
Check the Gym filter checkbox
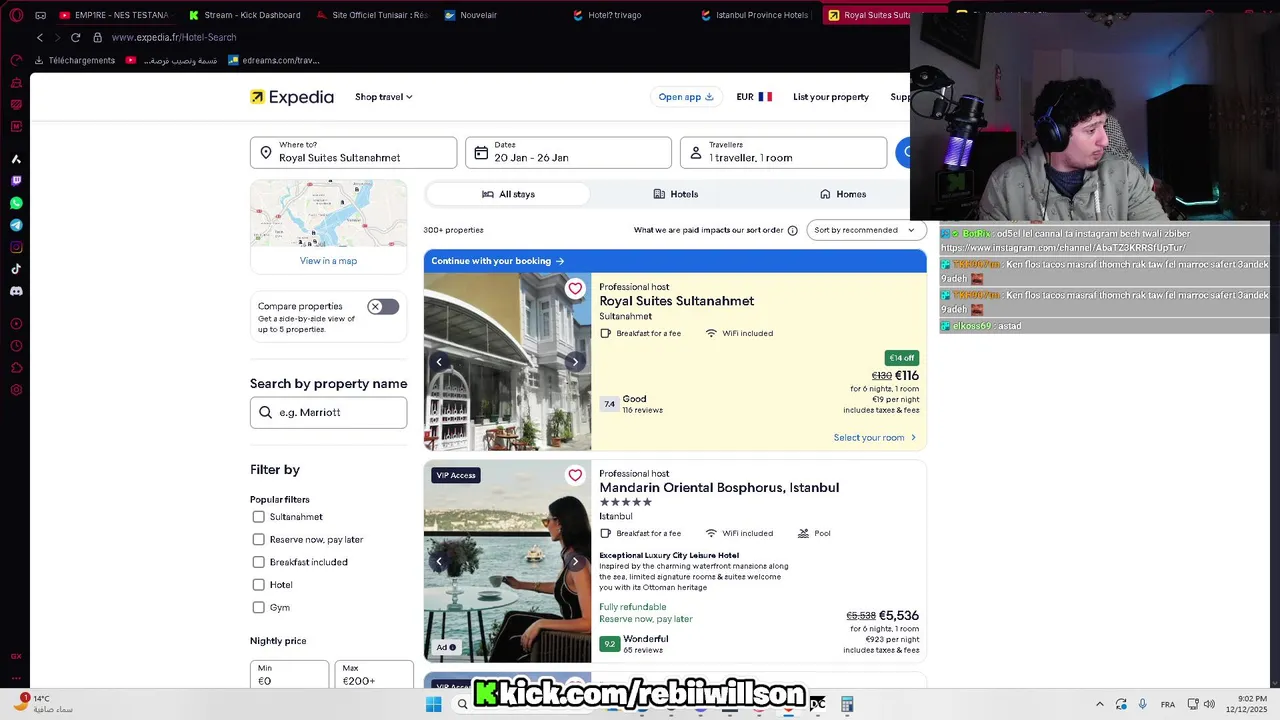click(x=258, y=607)
